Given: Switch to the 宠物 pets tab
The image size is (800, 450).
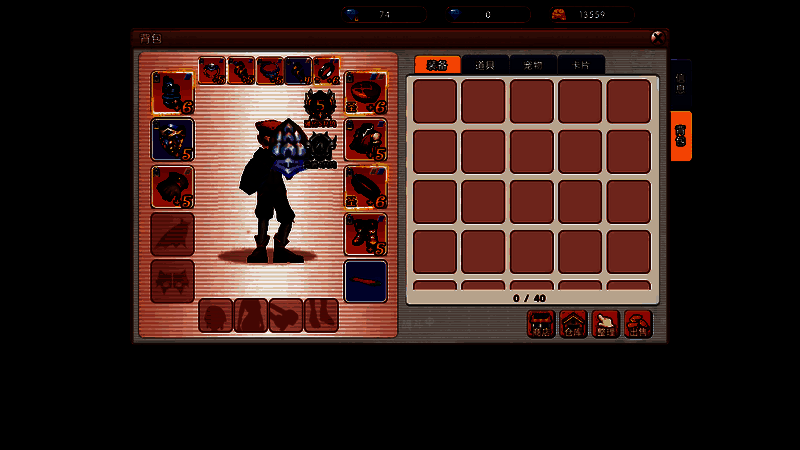Looking at the screenshot, I should 533,64.
